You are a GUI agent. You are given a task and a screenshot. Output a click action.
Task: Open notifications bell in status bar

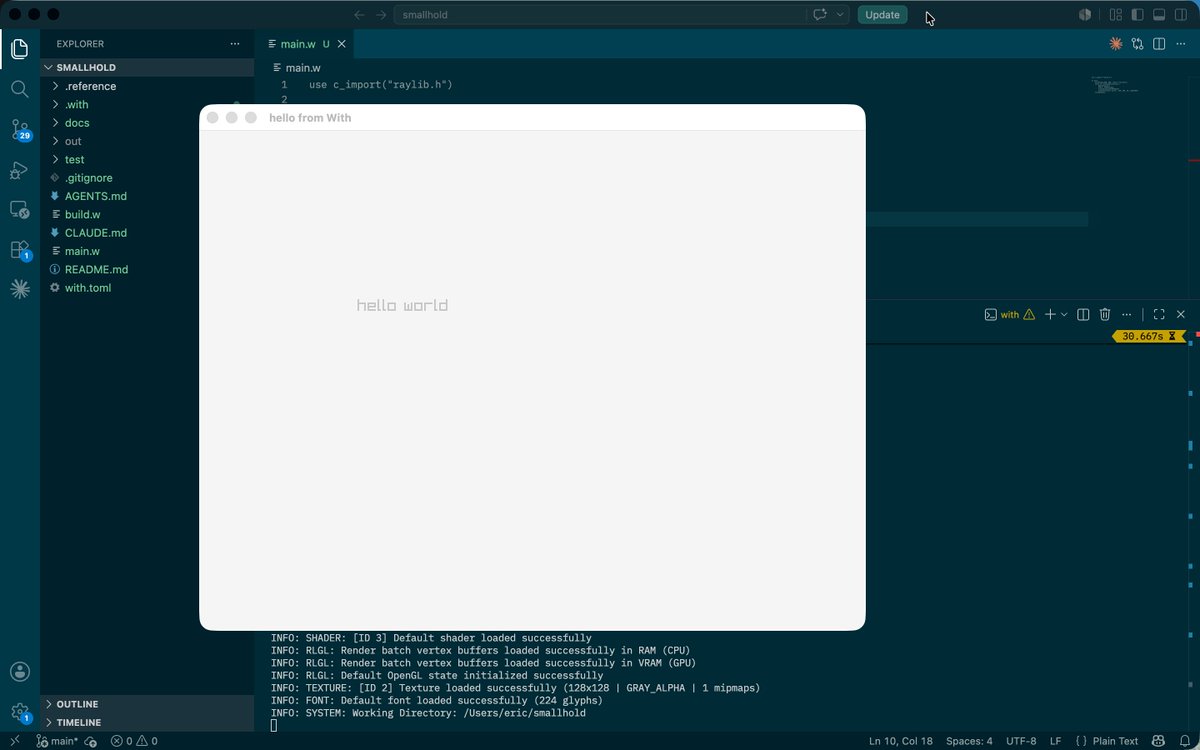1184,741
